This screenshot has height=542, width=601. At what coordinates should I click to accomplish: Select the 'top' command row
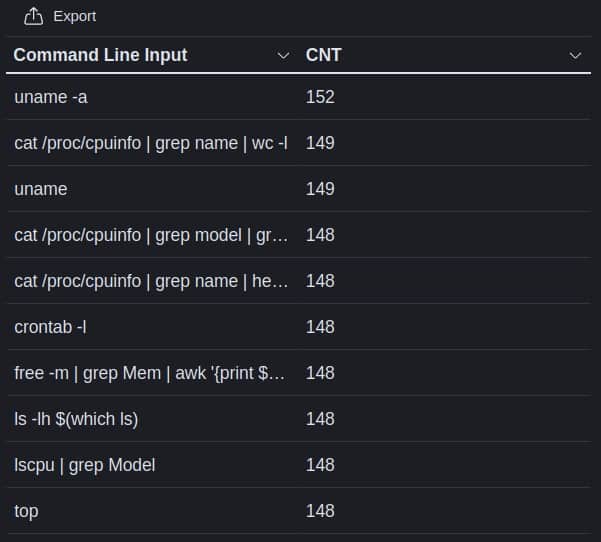tap(299, 511)
